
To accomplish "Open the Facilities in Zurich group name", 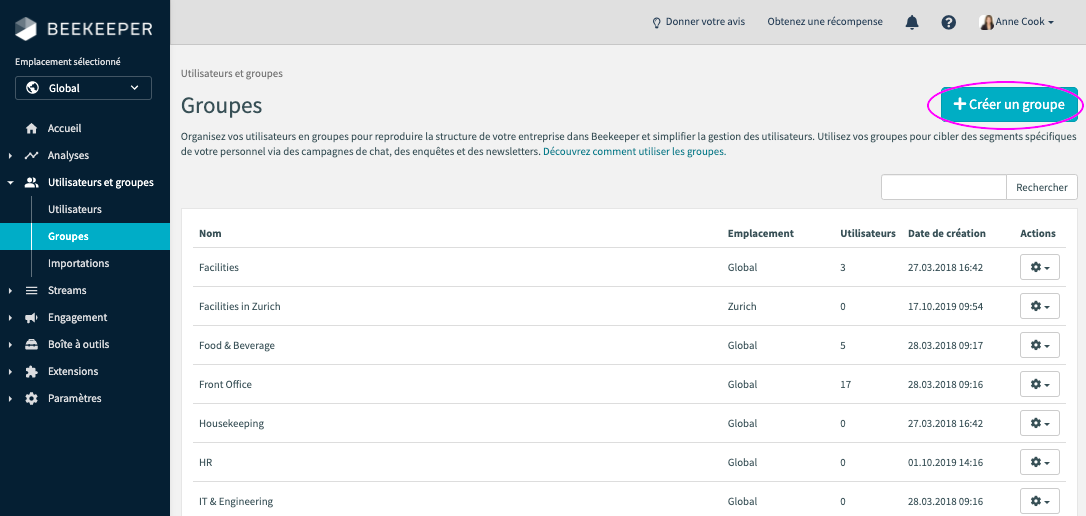I will (x=240, y=306).
